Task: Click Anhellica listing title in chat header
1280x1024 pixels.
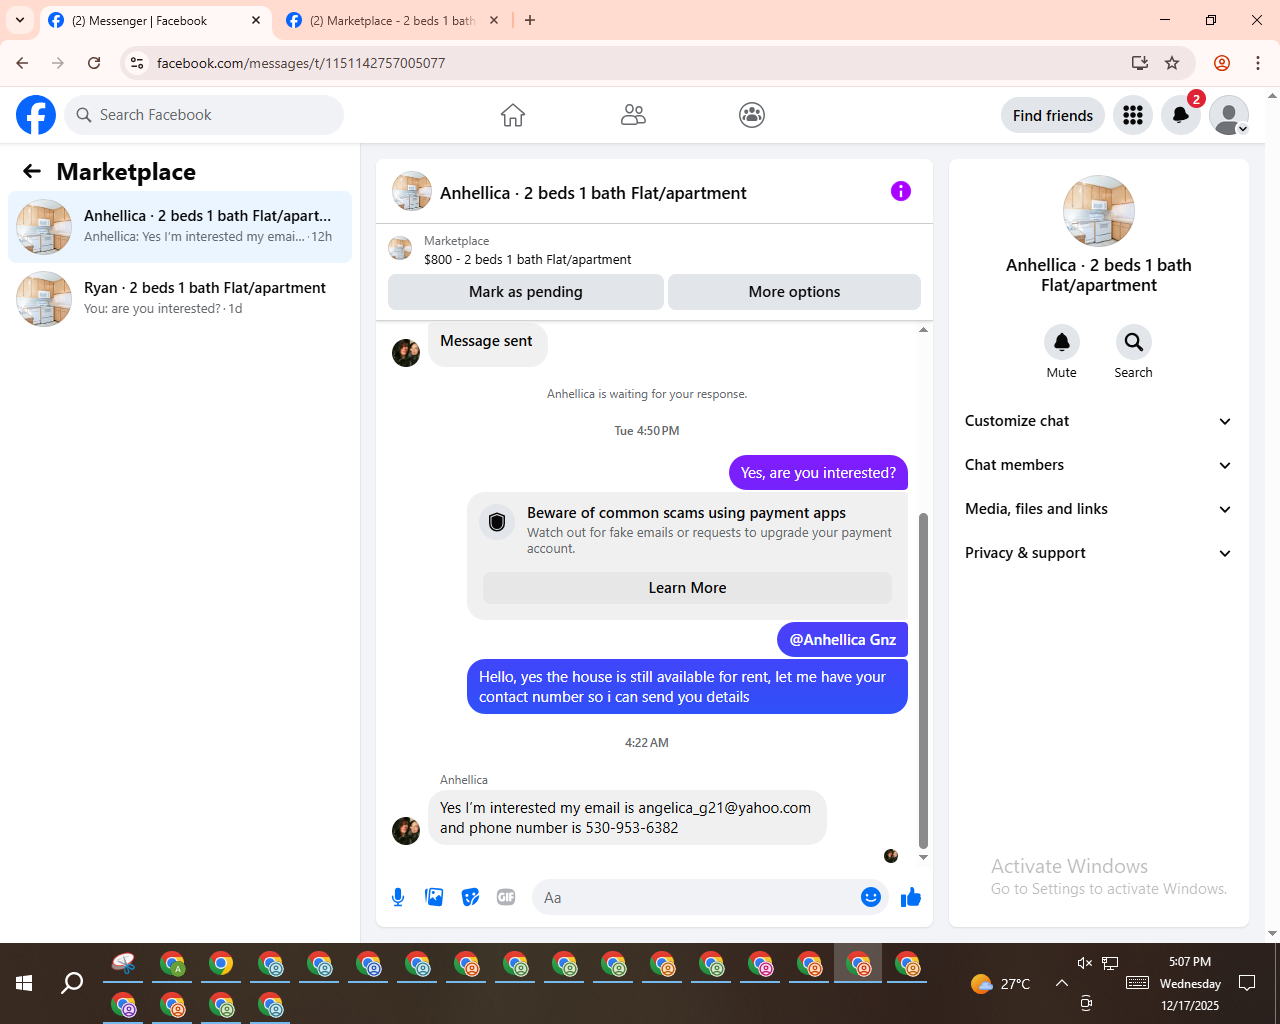Action: tap(593, 193)
